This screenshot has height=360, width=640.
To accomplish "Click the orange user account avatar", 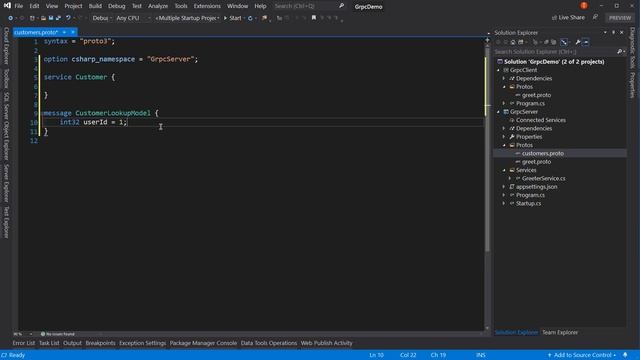I will click(584, 6).
